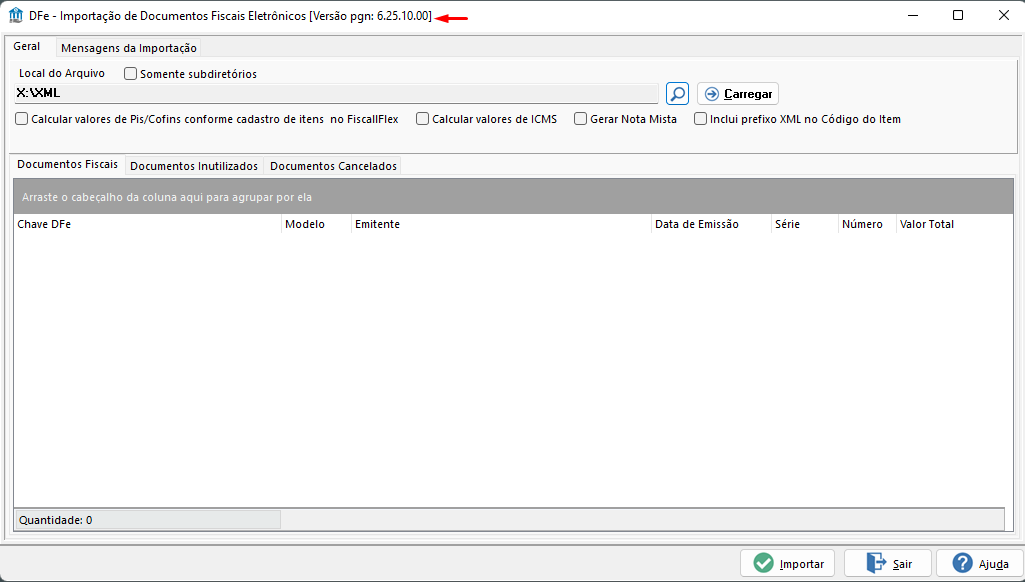Image resolution: width=1025 pixels, height=582 pixels.
Task: Click the Local do Arquivo path field
Action: (x=335, y=93)
